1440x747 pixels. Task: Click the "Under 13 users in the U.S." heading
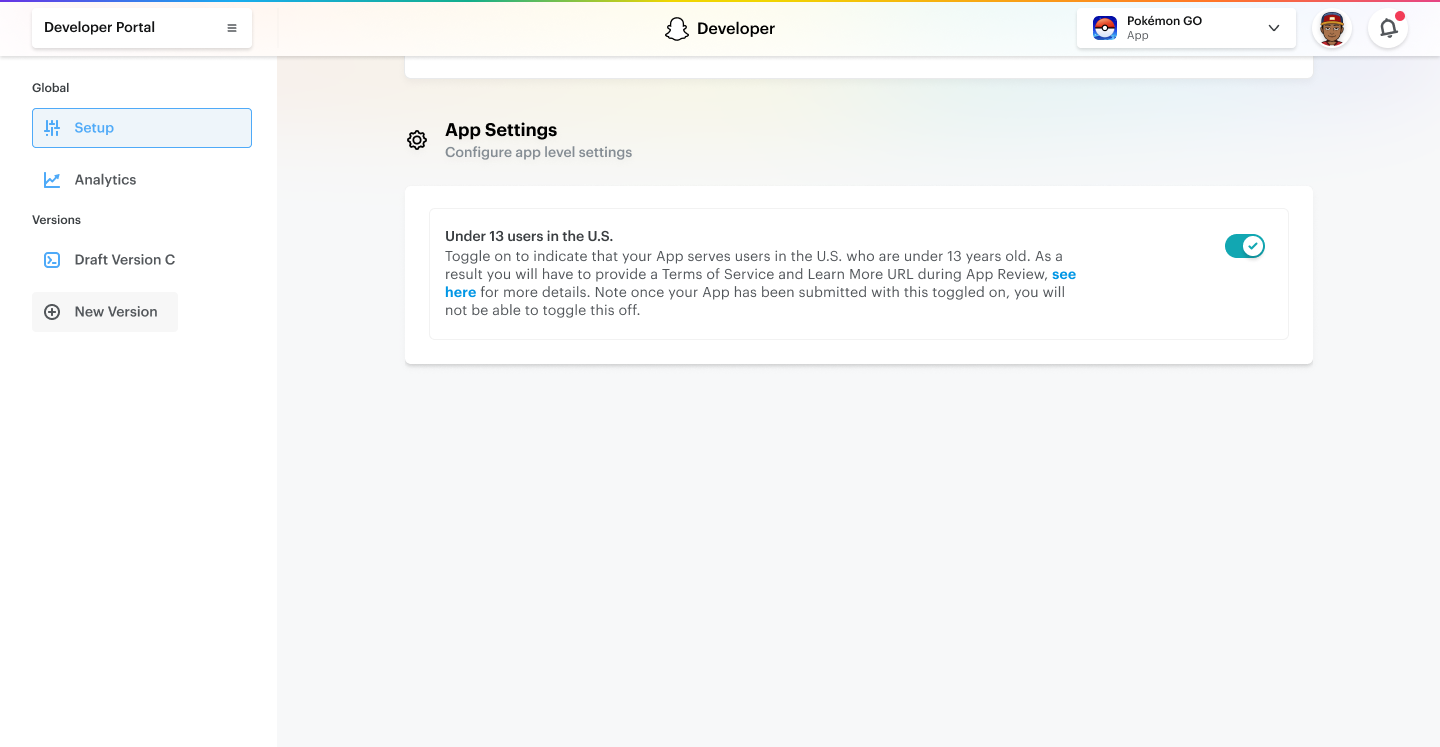click(x=529, y=237)
